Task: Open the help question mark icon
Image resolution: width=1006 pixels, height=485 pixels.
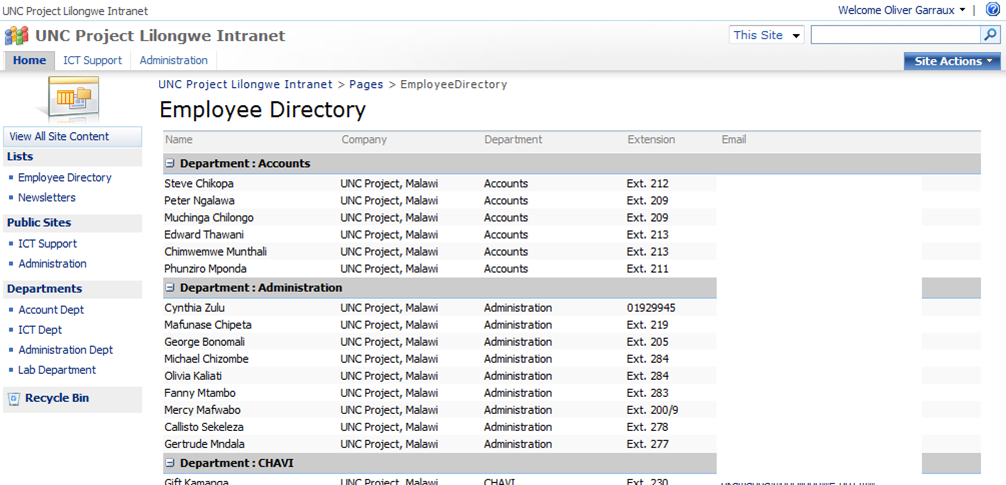Action: [993, 10]
